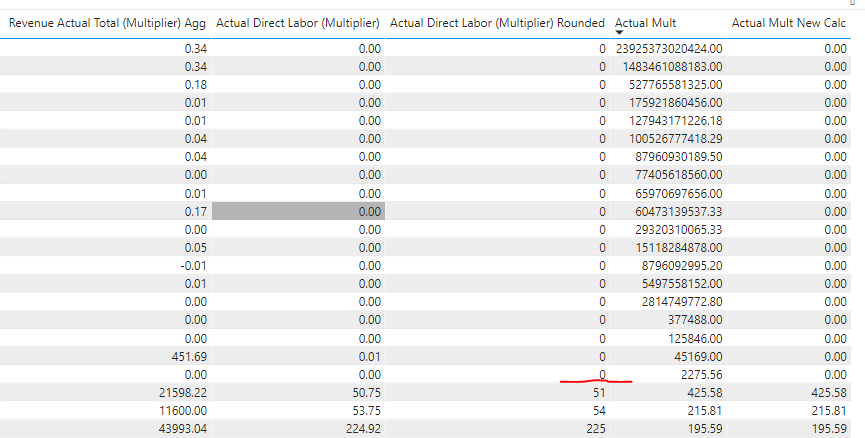Select the value 23925373020424.00

(669, 49)
